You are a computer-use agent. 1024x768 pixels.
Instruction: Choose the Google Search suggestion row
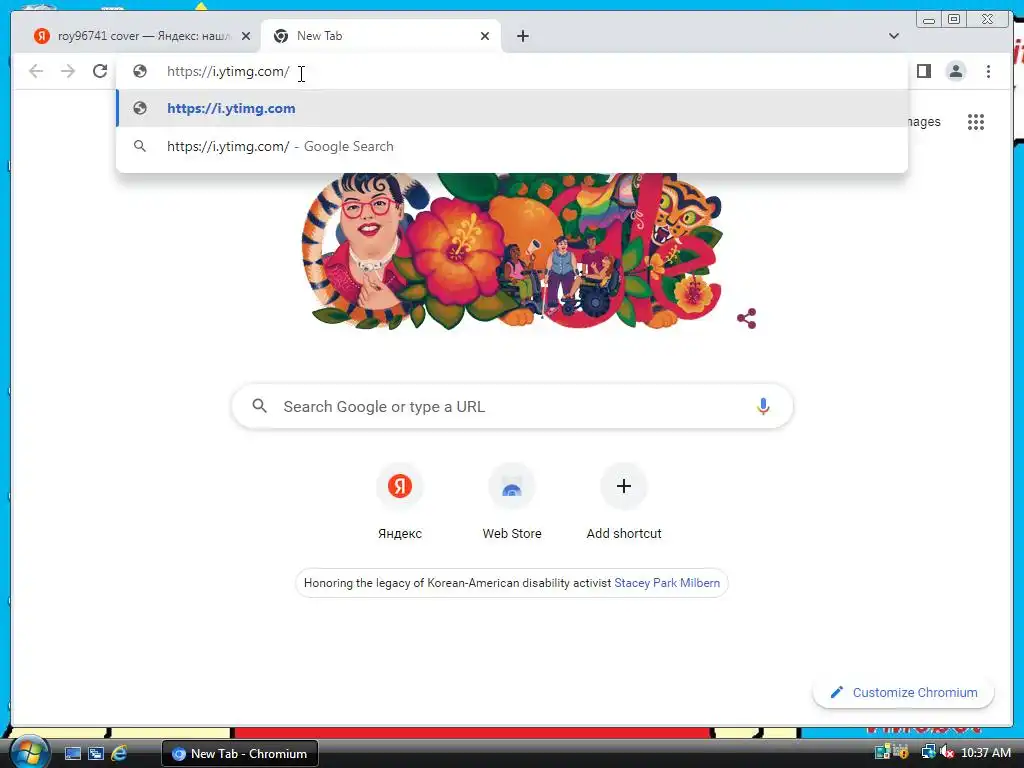[512, 146]
